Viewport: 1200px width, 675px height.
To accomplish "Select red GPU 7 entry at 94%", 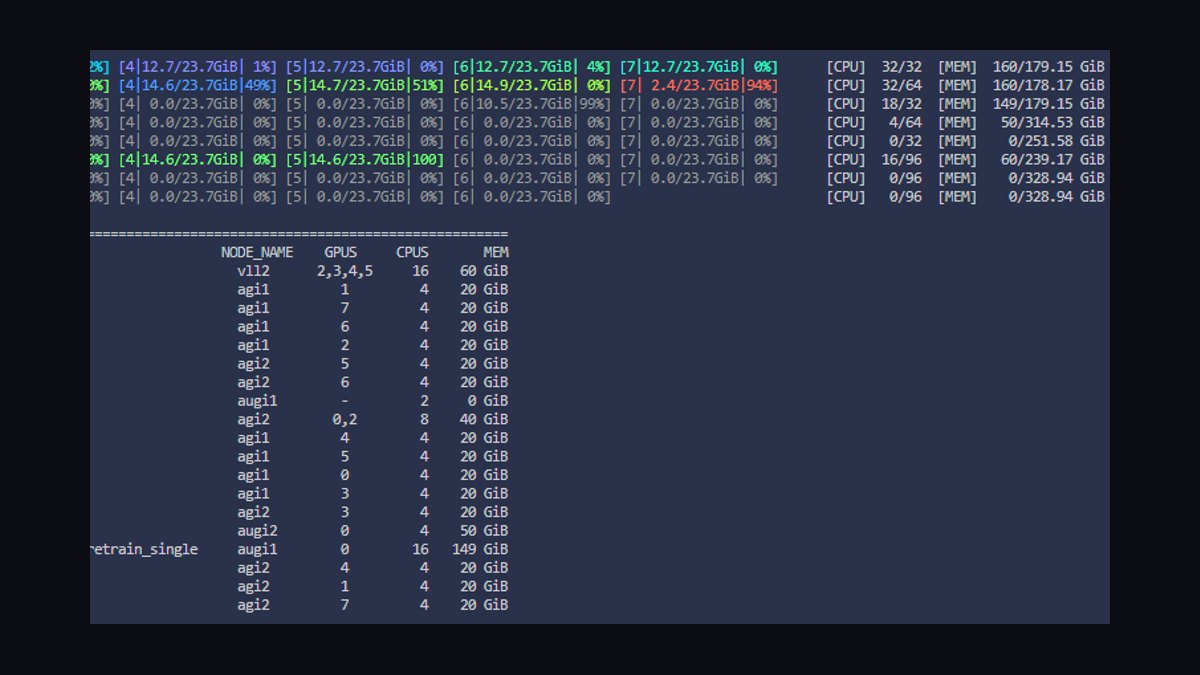I will 699,85.
